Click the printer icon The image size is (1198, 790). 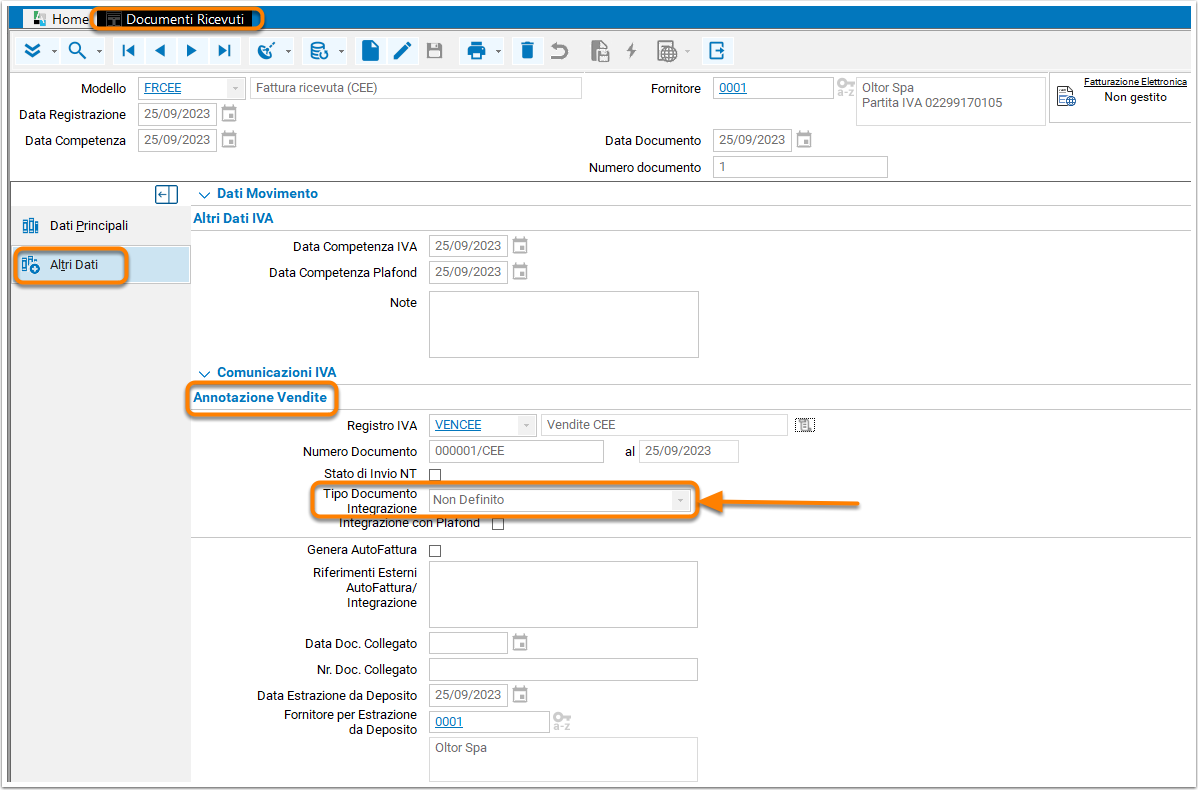[477, 51]
